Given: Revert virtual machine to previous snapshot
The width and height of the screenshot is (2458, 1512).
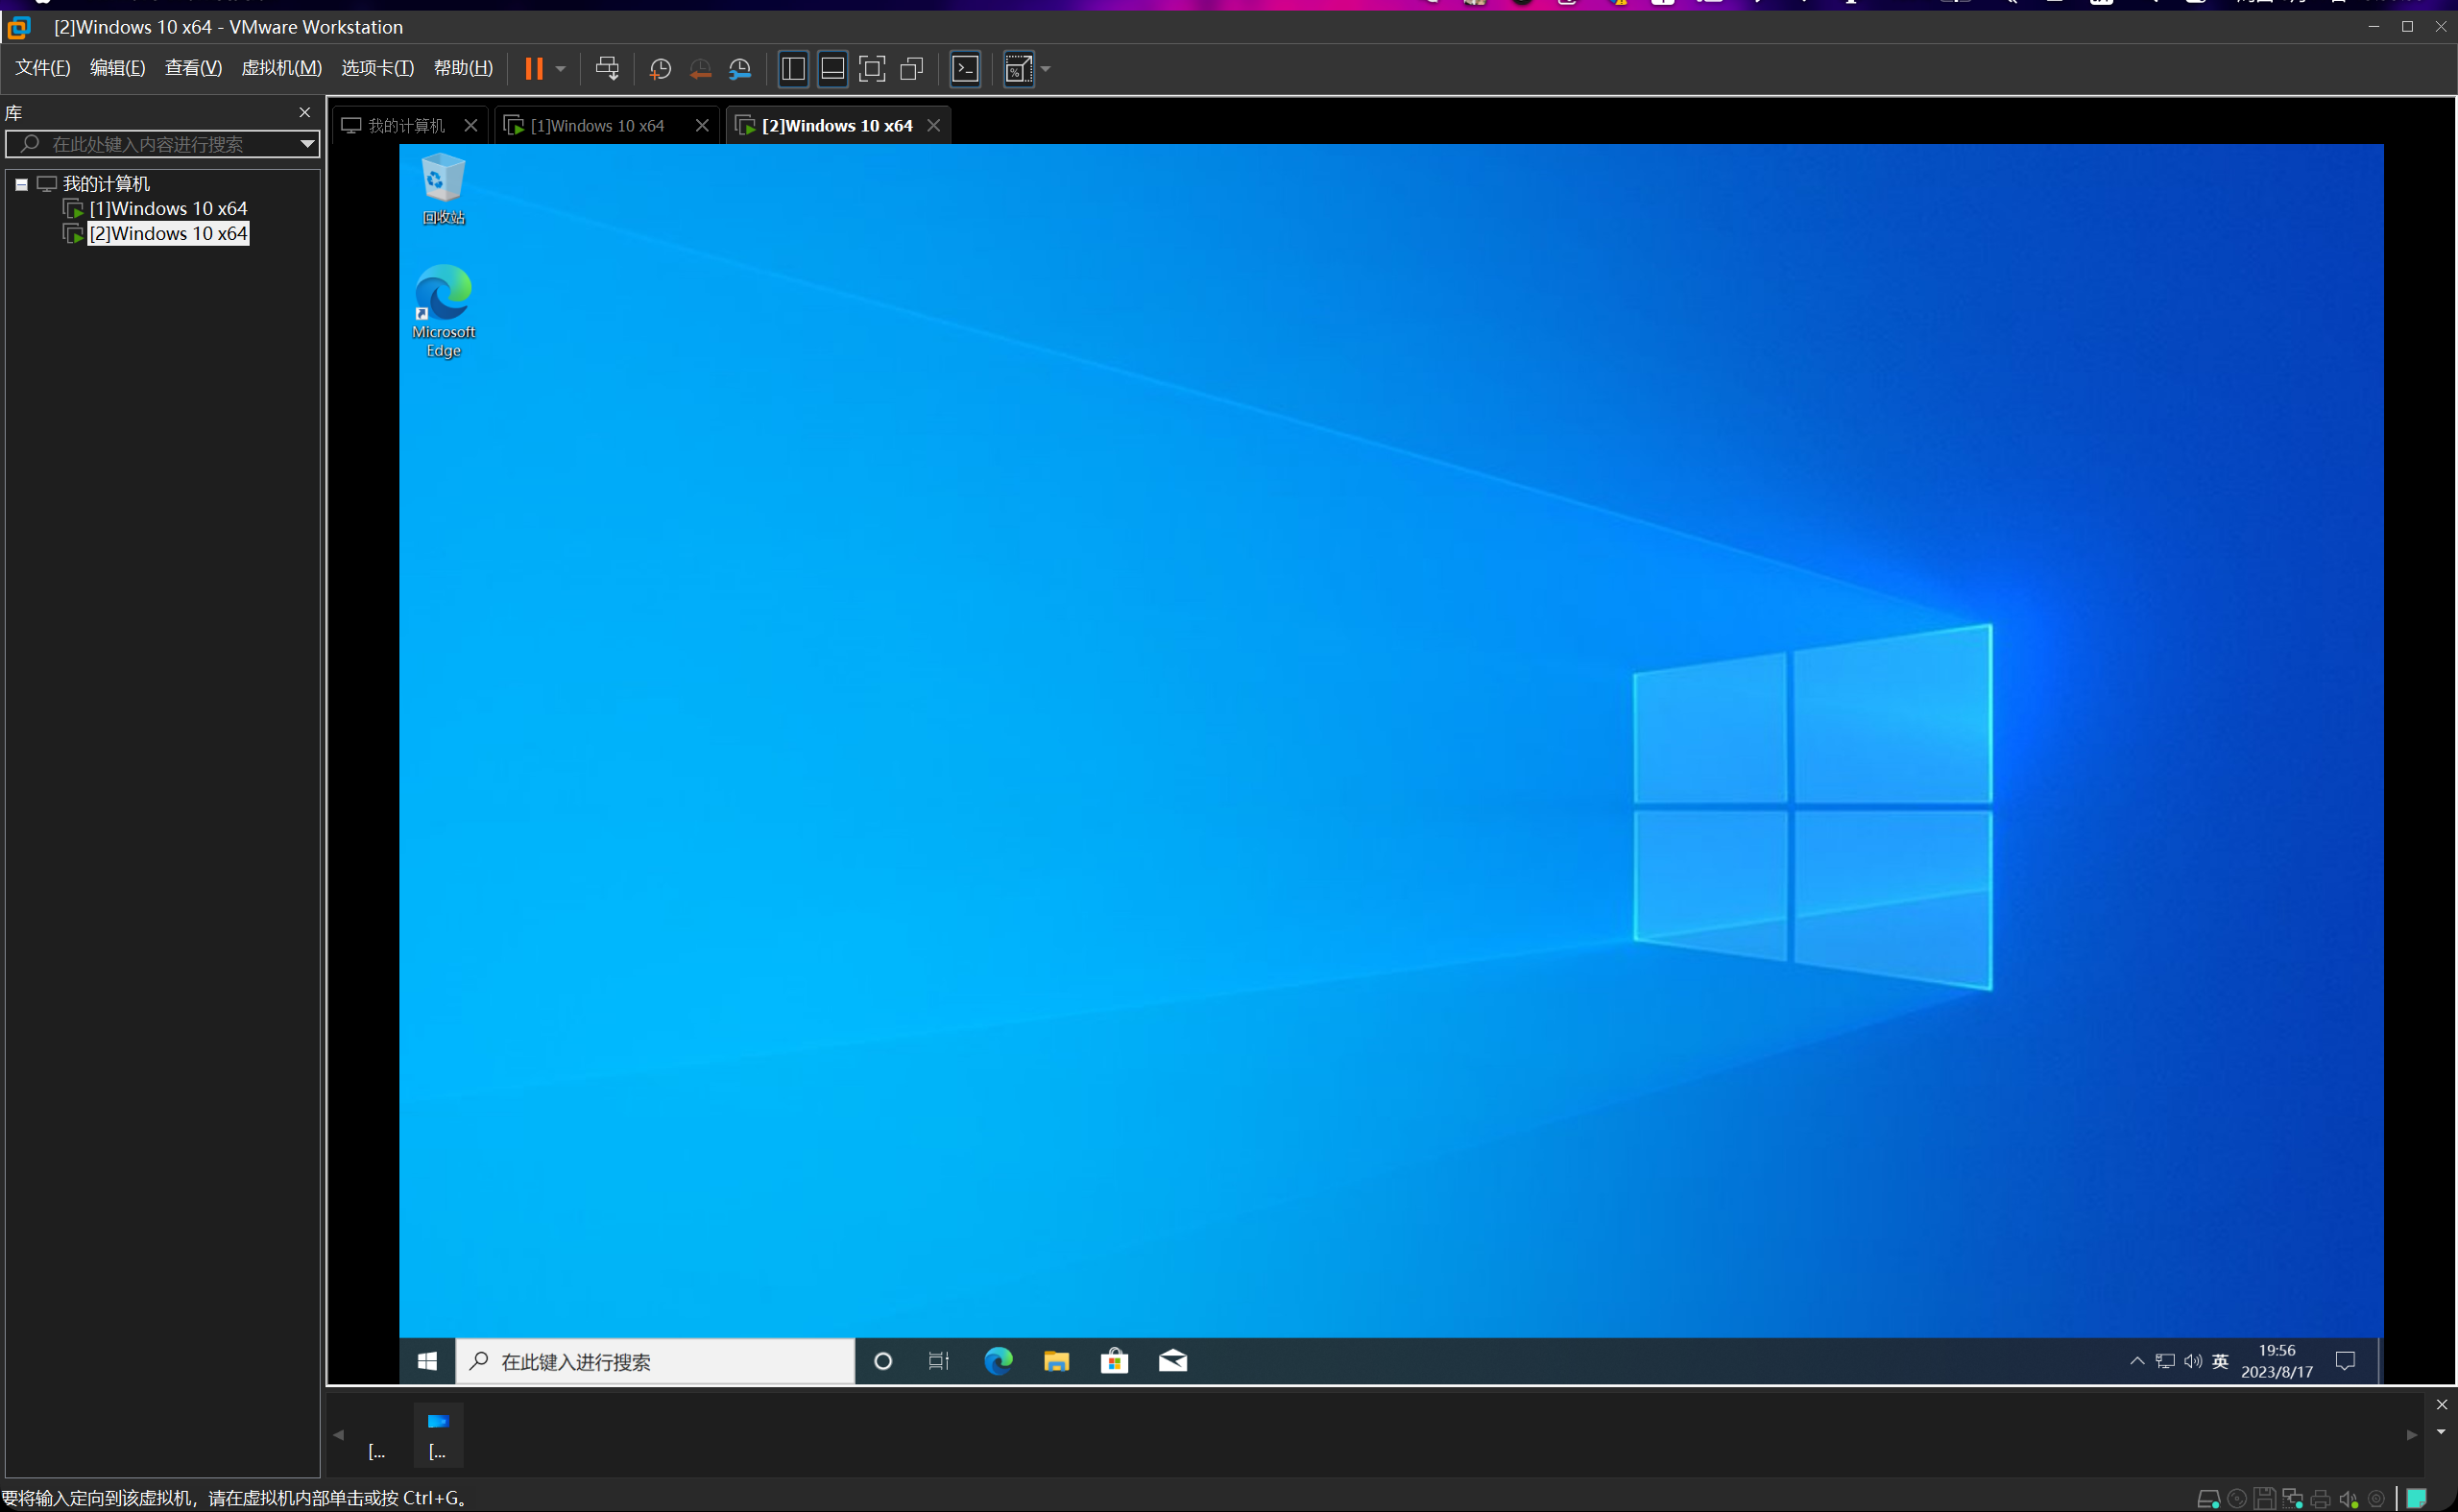Looking at the screenshot, I should point(700,69).
